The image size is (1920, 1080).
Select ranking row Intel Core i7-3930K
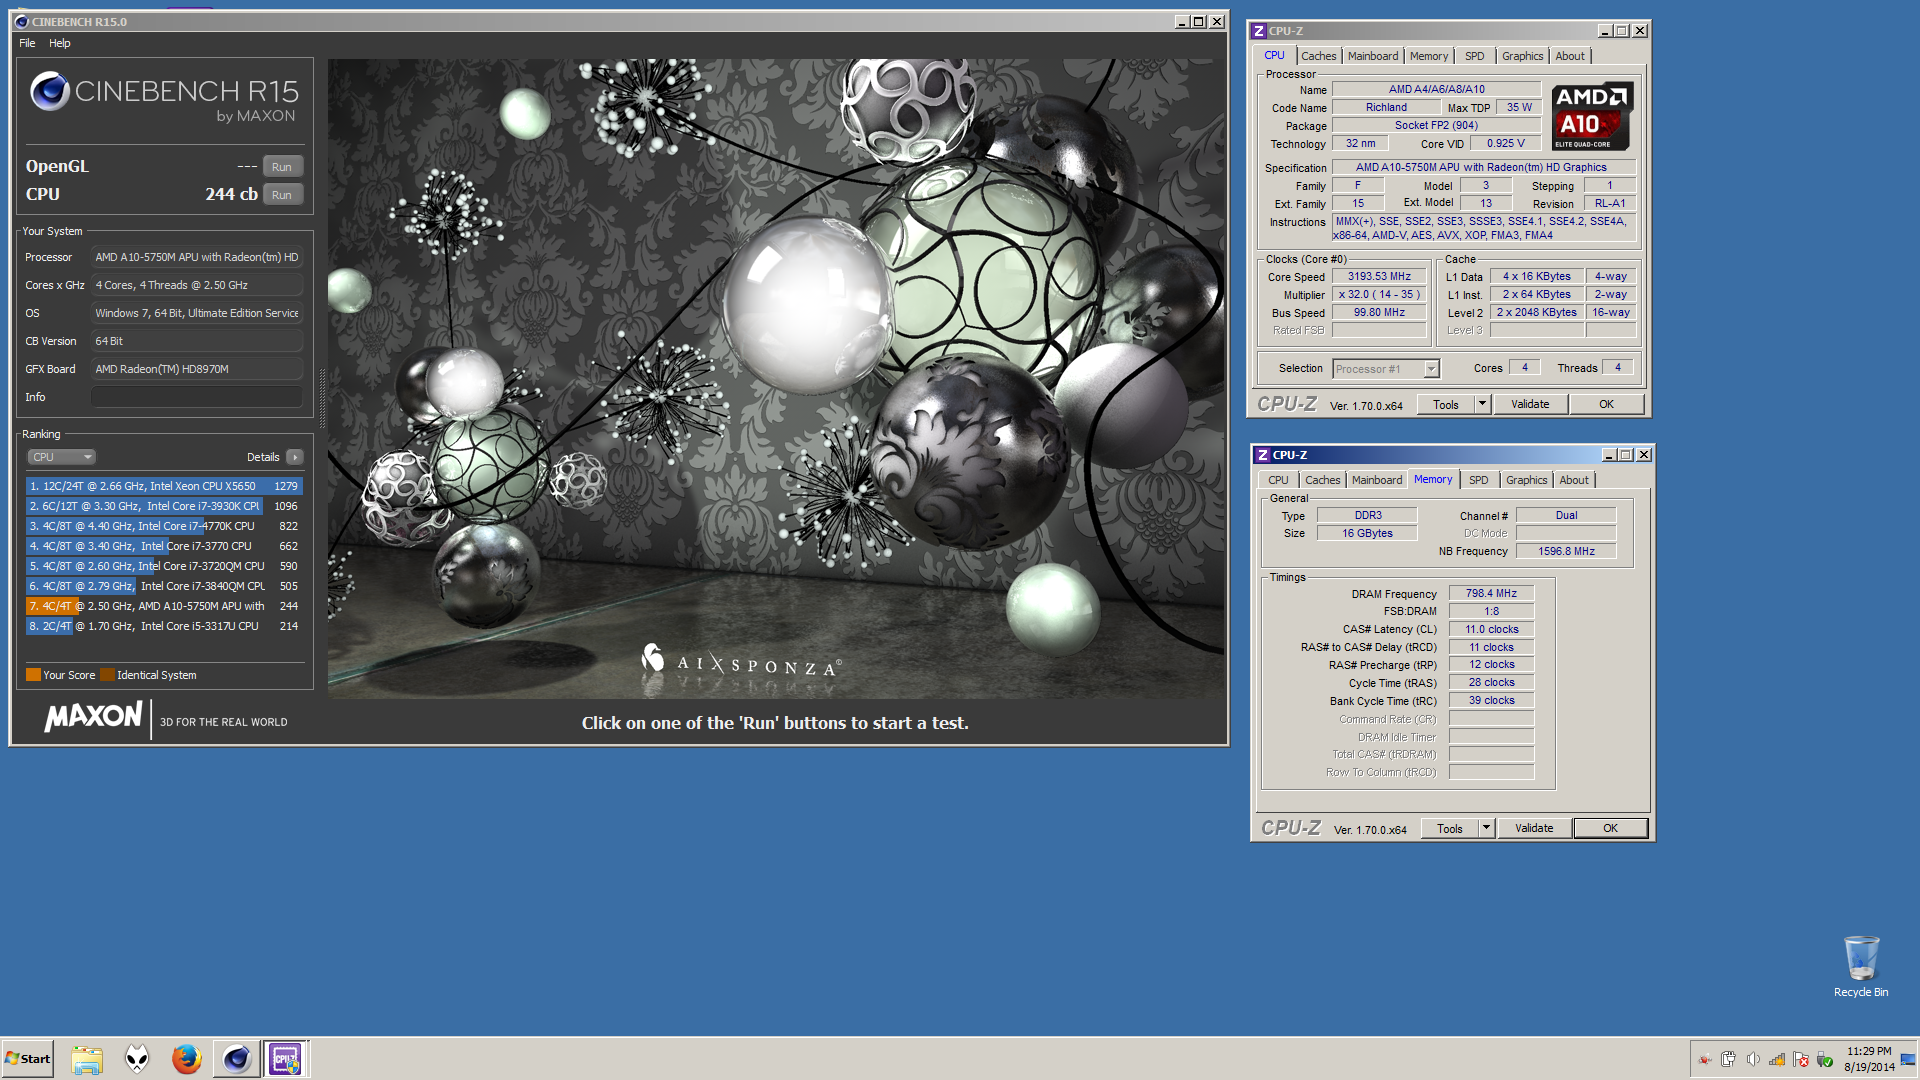tap(164, 506)
